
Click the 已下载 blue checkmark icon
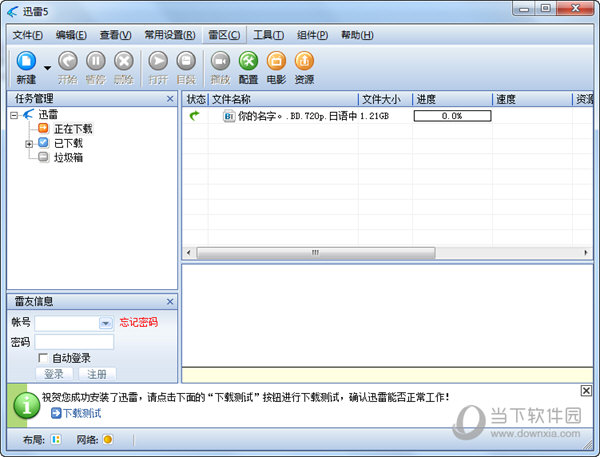click(44, 142)
